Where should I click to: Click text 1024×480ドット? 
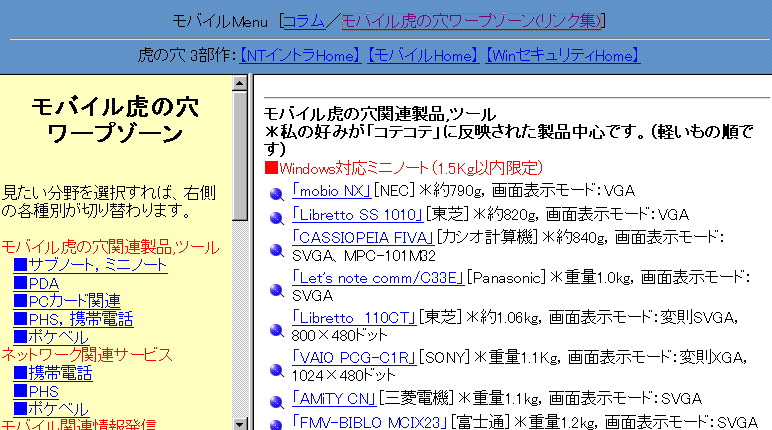pos(343,376)
